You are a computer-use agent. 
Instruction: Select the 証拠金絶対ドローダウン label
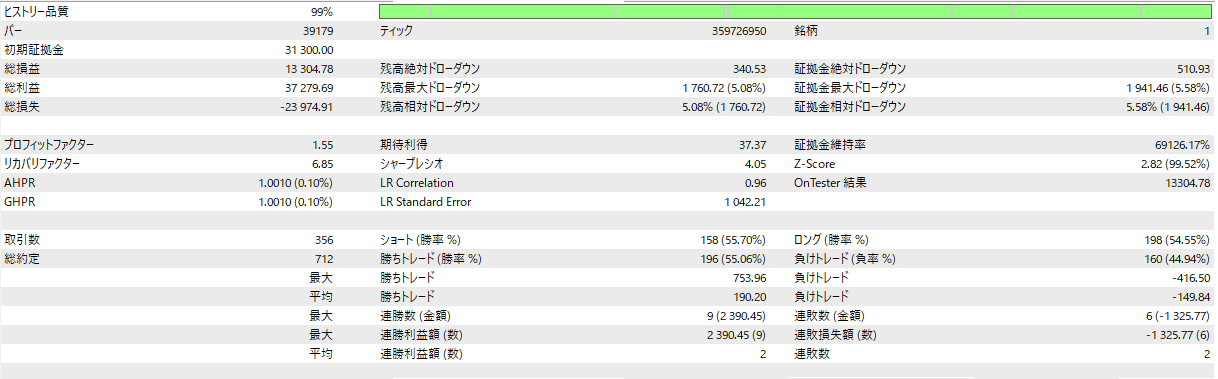click(851, 69)
